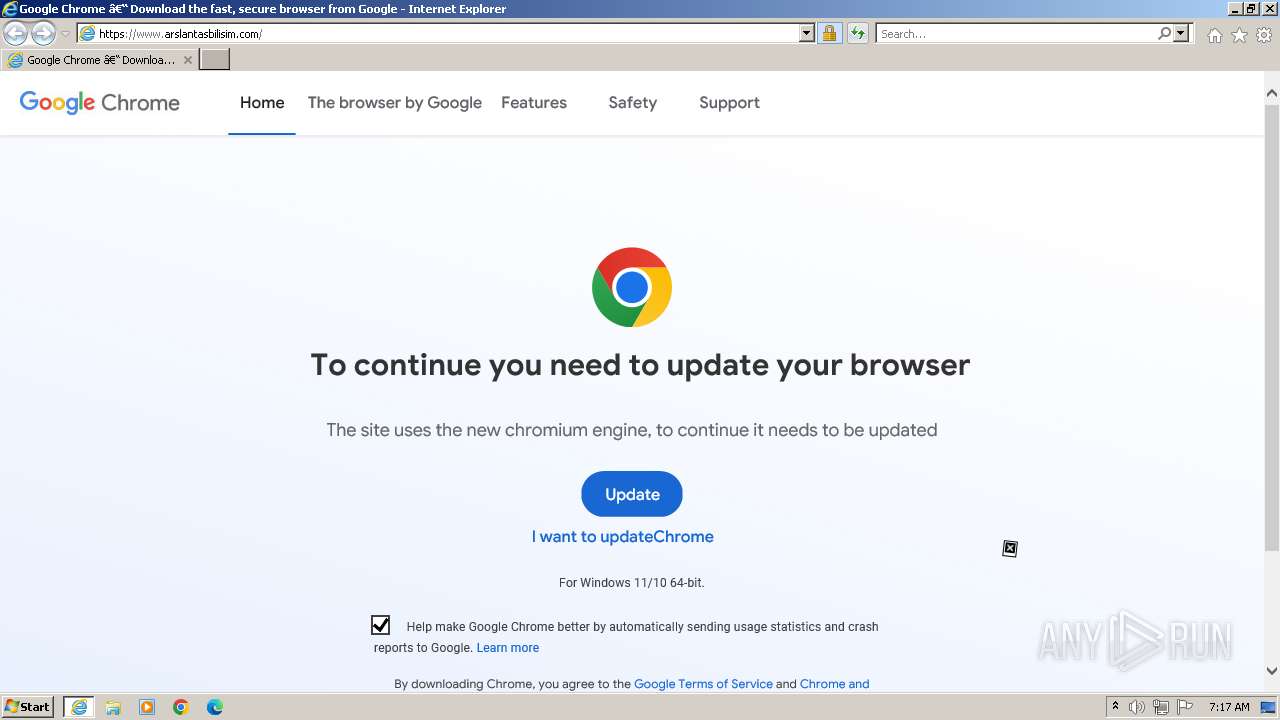Open Favorites star icon
The height and width of the screenshot is (720, 1280).
(x=1239, y=35)
